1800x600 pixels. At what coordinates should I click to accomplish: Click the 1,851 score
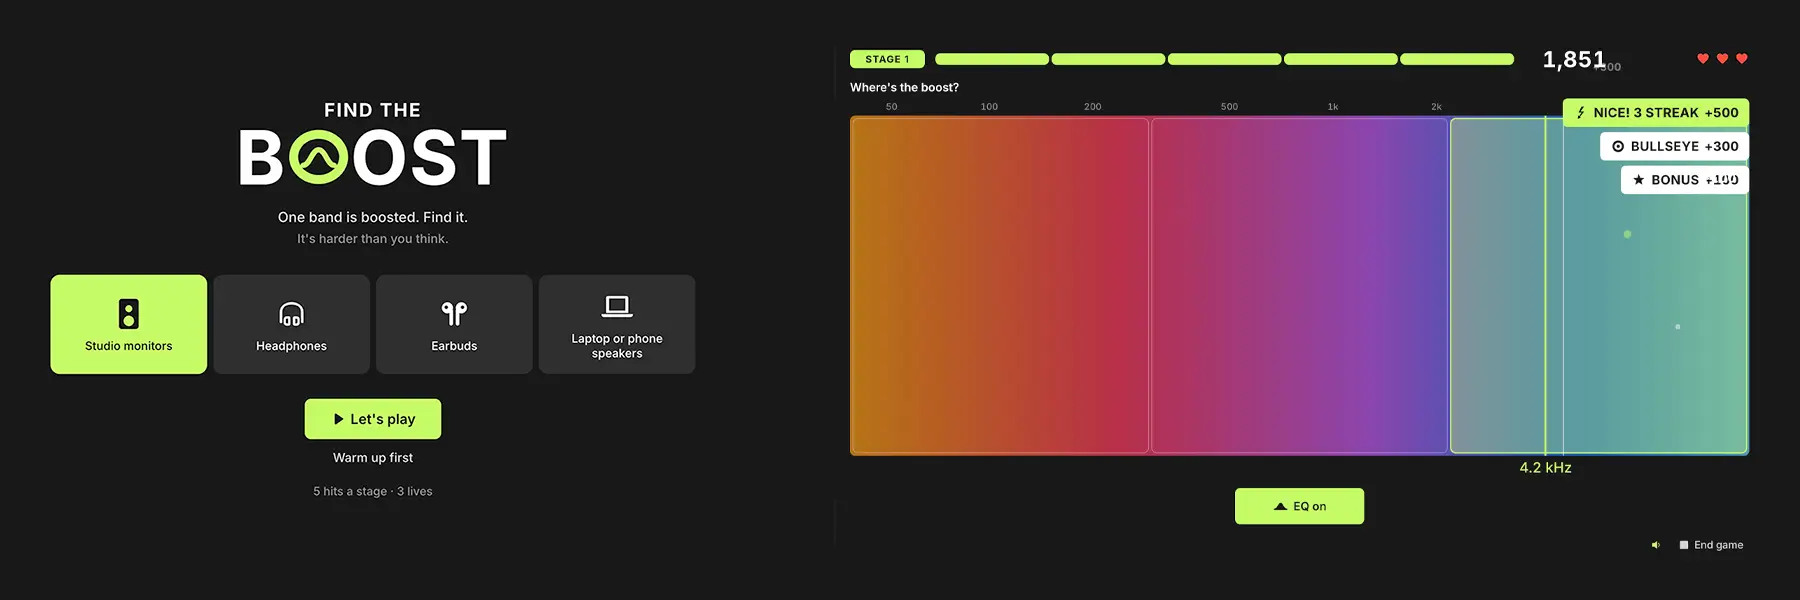click(x=1574, y=60)
